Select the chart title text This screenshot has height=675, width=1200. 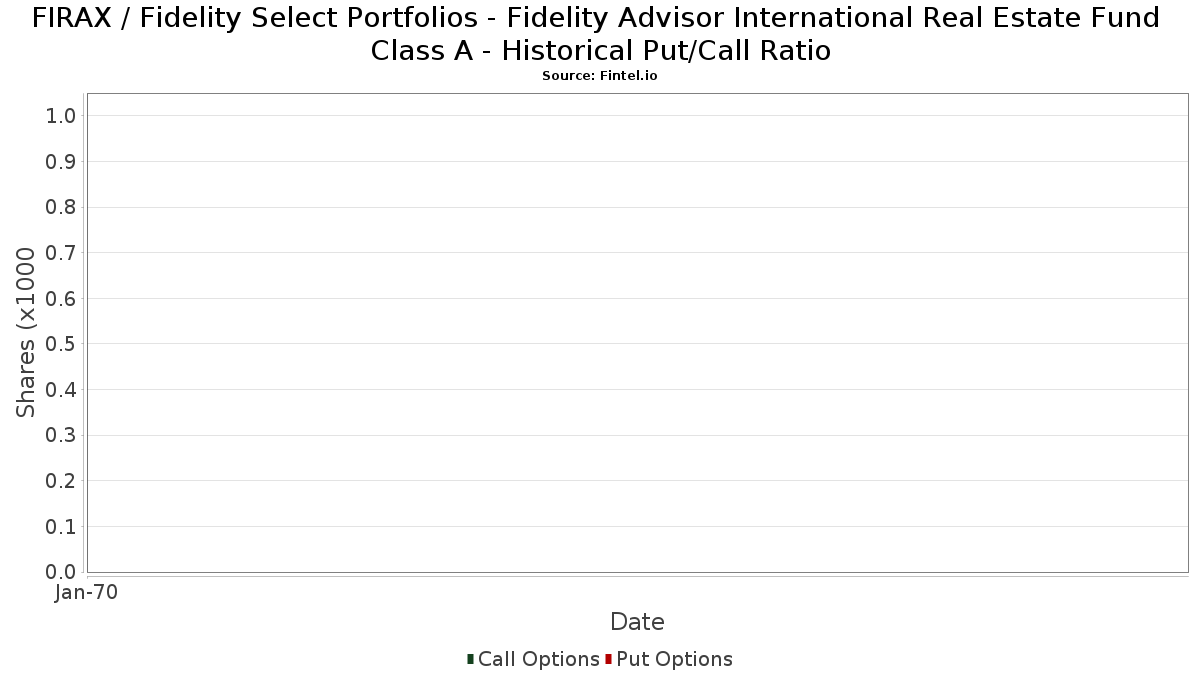[x=600, y=34]
